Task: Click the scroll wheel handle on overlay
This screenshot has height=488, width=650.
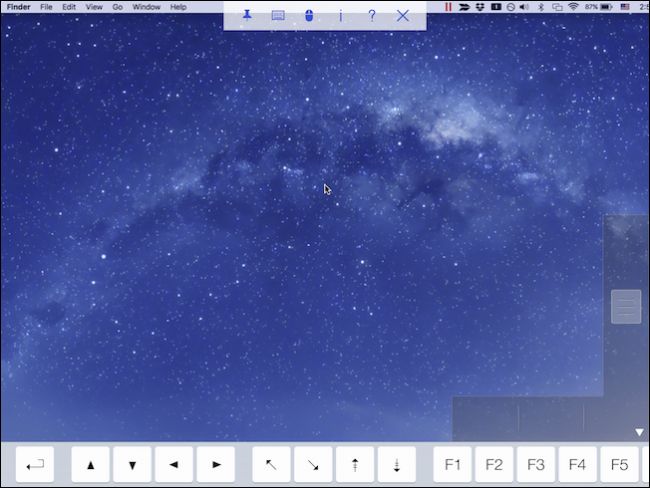Action: tap(626, 306)
